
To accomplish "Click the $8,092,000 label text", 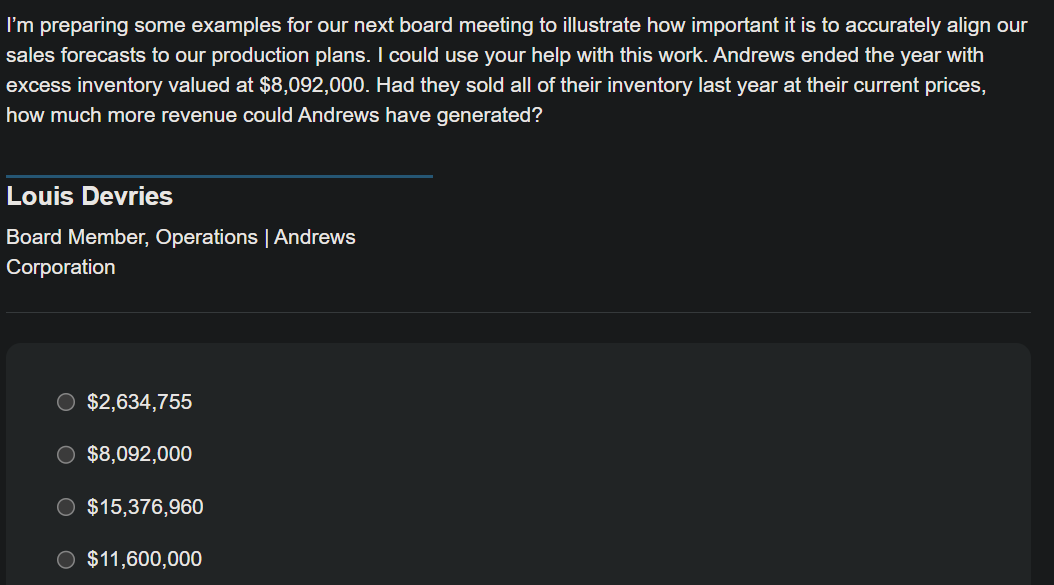I will click(140, 454).
